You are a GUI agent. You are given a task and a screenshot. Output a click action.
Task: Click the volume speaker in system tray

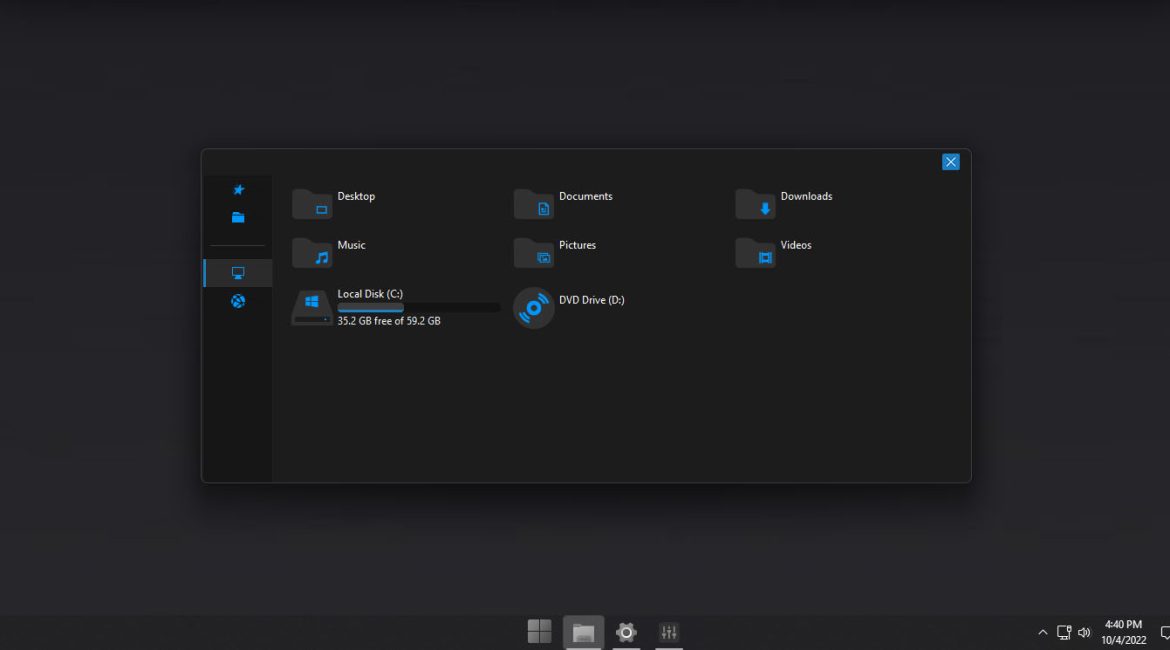[x=1084, y=632]
